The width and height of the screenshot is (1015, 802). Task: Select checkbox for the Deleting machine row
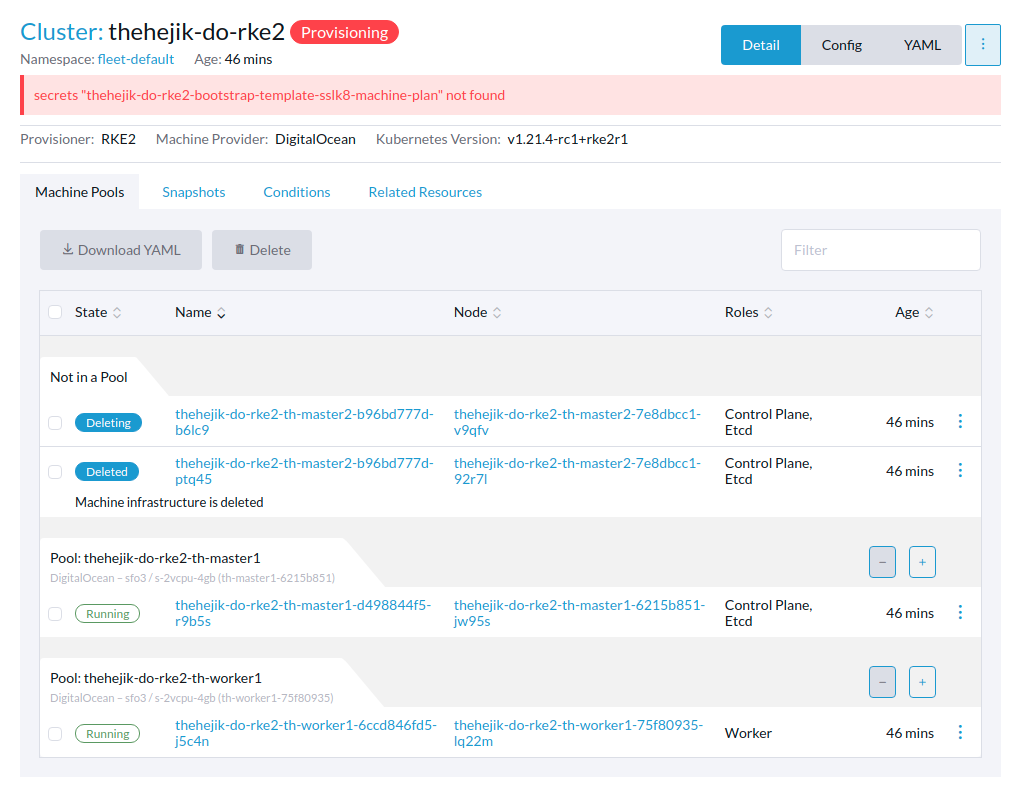(55, 423)
